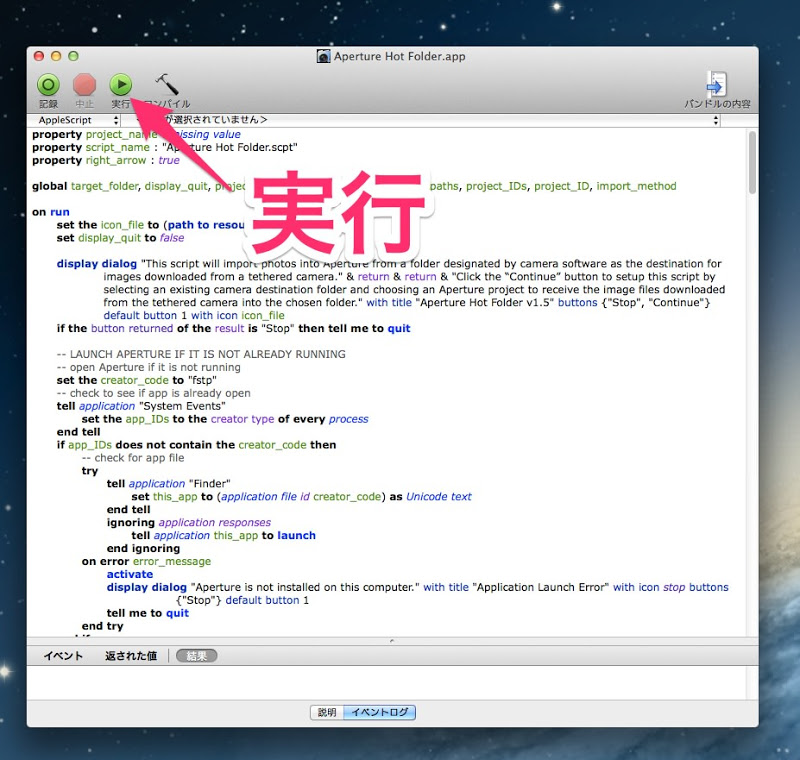The height and width of the screenshot is (760, 800).
Task: Show the イベントログ event log pane
Action: 380,712
